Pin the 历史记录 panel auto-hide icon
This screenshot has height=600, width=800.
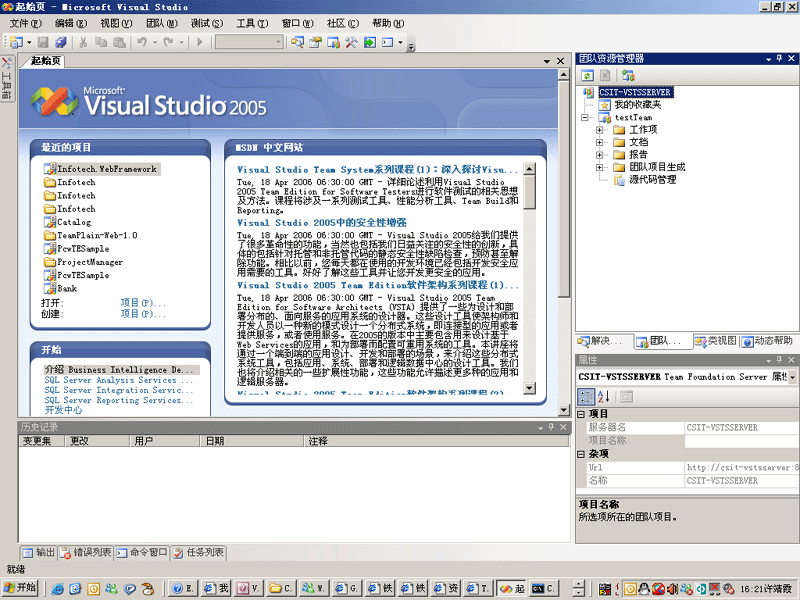point(552,427)
